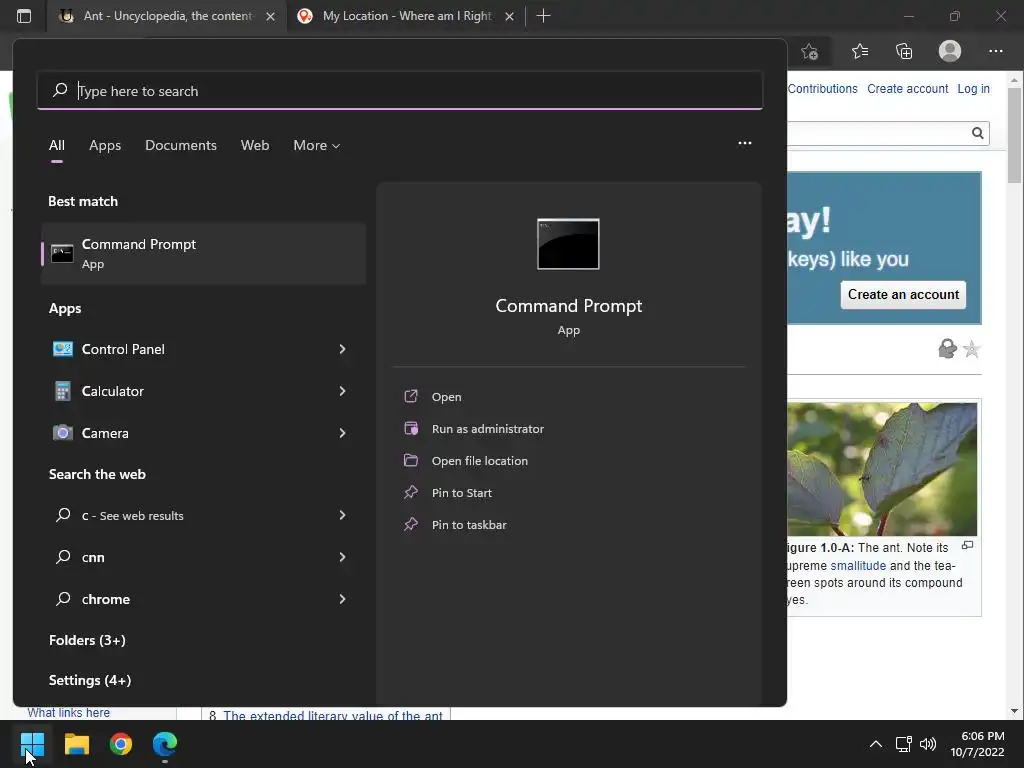Add this page to favorites
The width and height of the screenshot is (1024, 768).
click(x=810, y=52)
